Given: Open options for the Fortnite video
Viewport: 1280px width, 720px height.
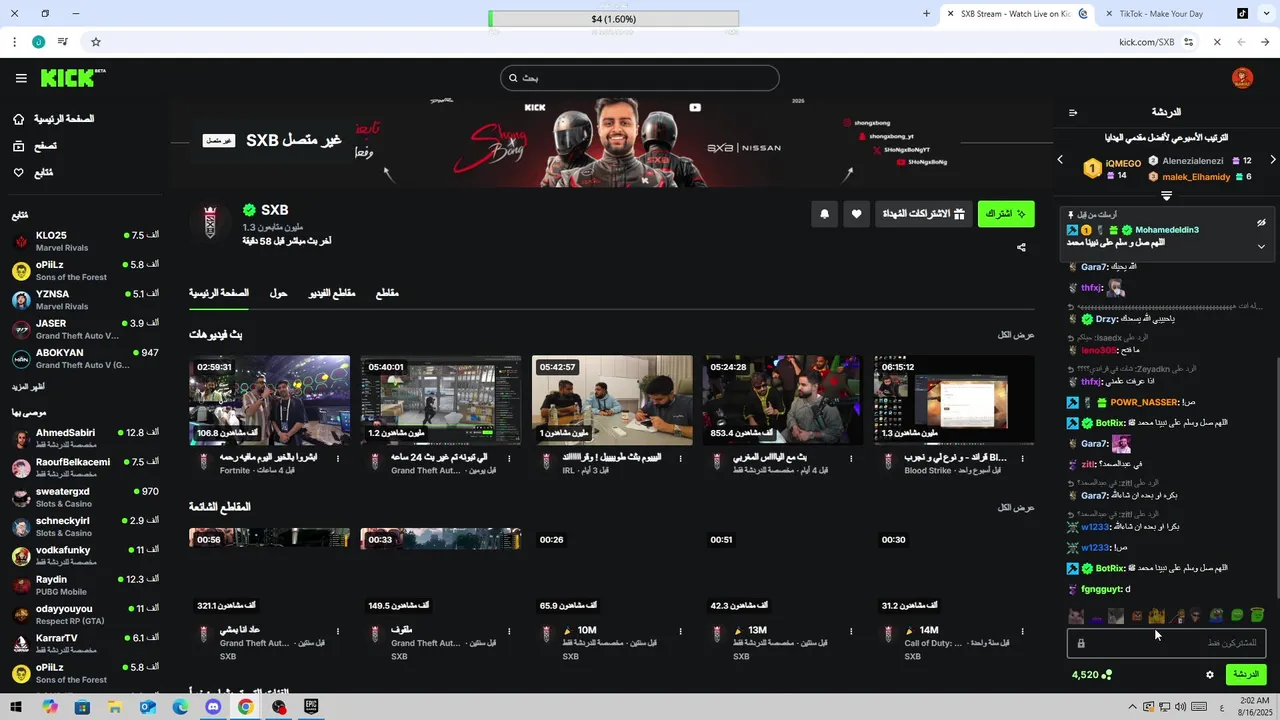Looking at the screenshot, I should coord(338,459).
